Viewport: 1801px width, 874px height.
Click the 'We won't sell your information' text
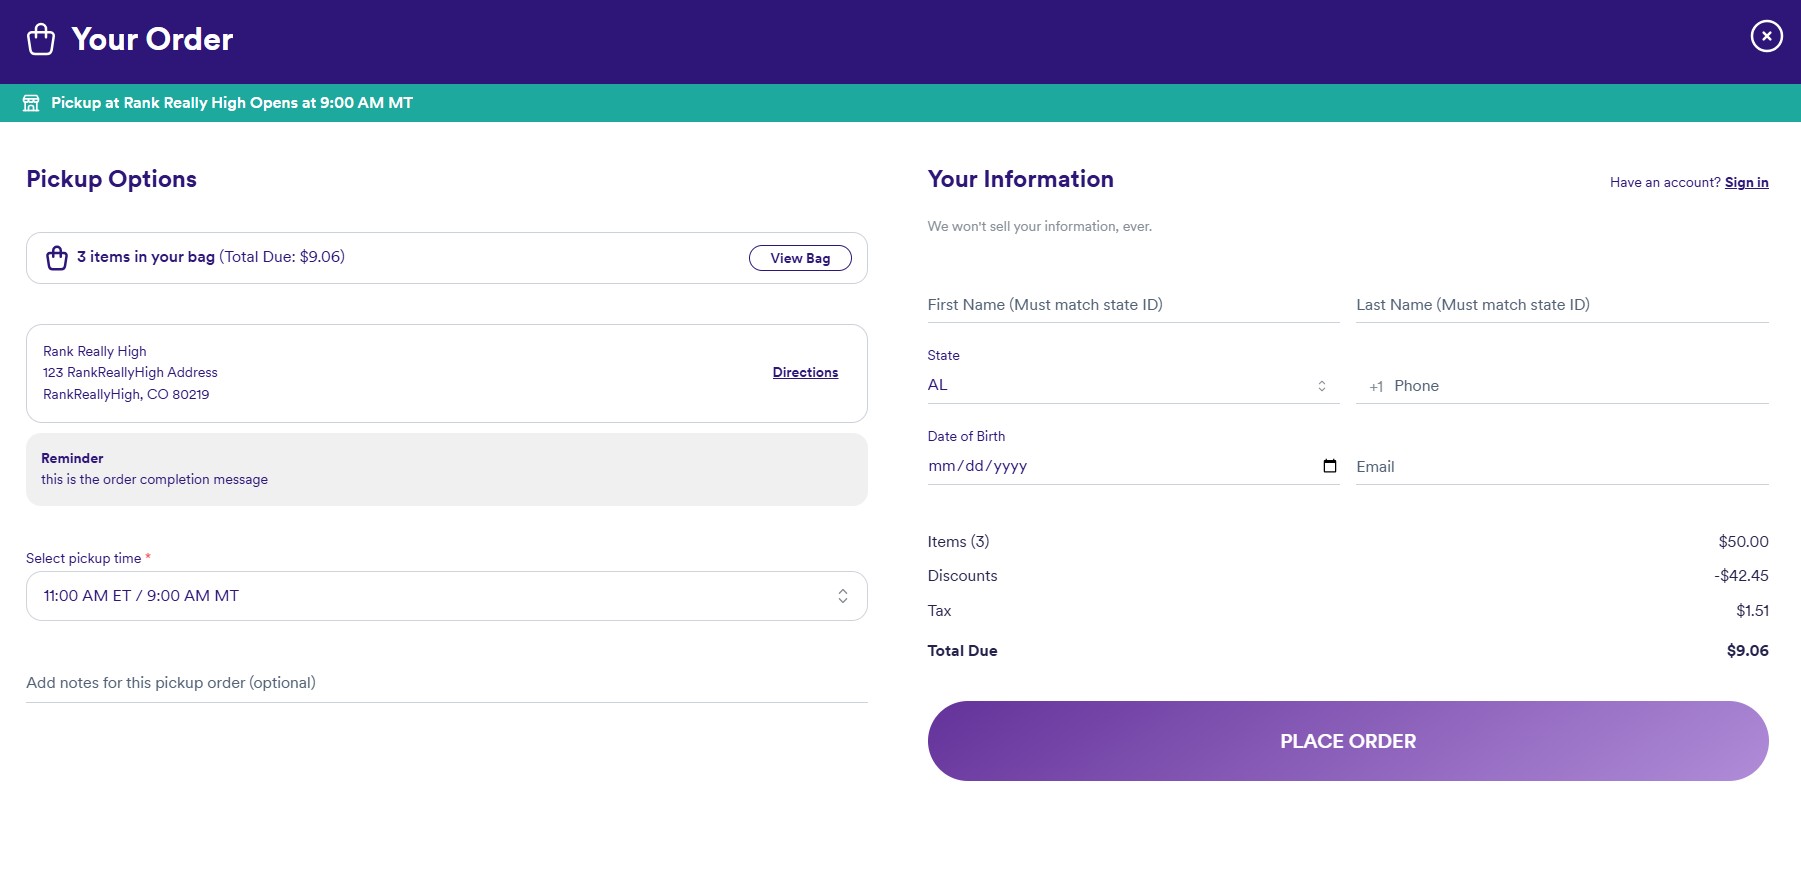1039,227
